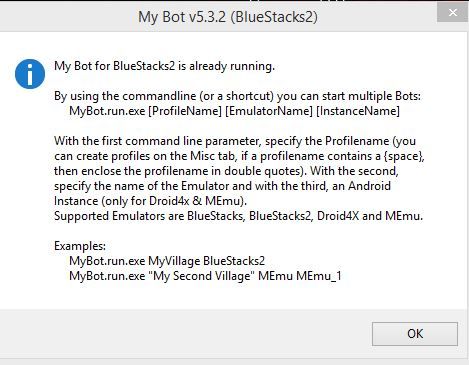The image size is (469, 365).
Task: Click the MyVillage BlueStacks2 example line
Action: click(x=167, y=261)
